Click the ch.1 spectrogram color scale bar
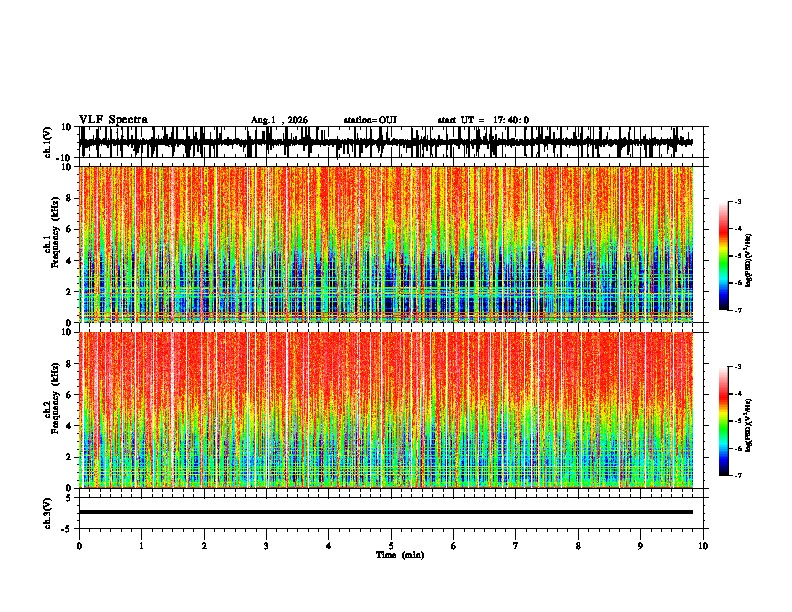The width and height of the screenshot is (792, 612). tap(724, 256)
